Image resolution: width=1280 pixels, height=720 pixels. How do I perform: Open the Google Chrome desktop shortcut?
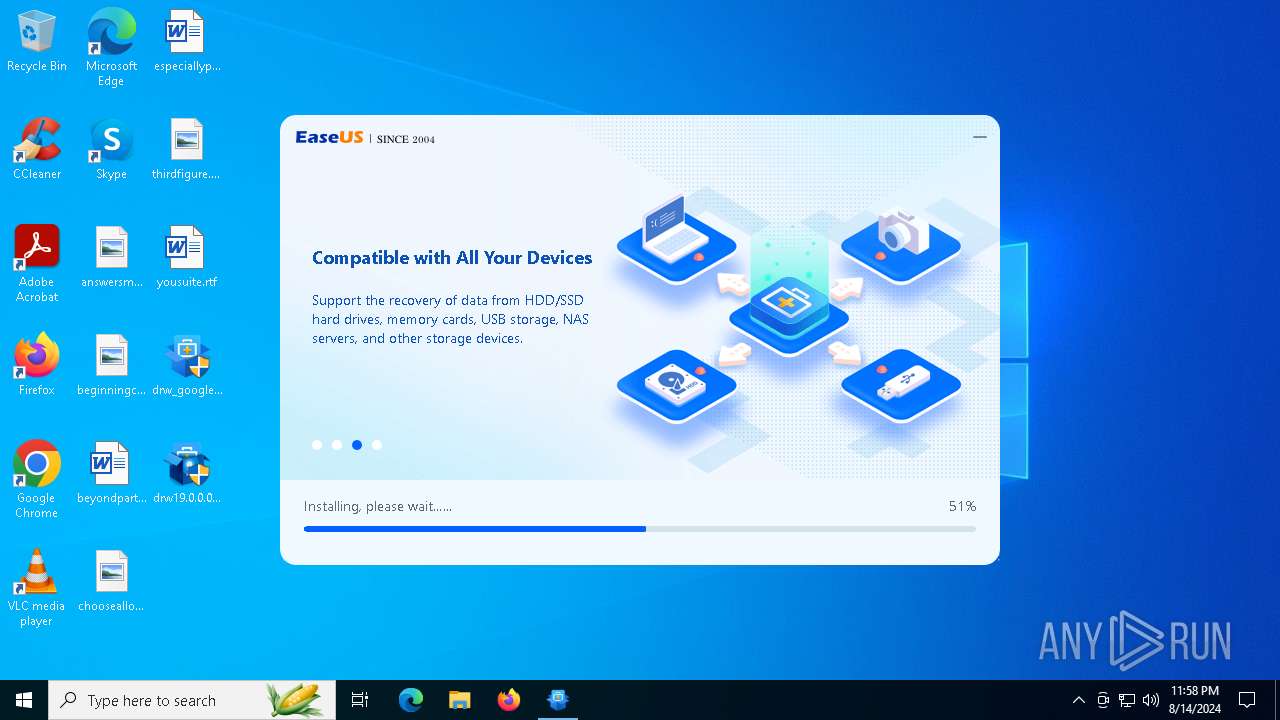(36, 480)
